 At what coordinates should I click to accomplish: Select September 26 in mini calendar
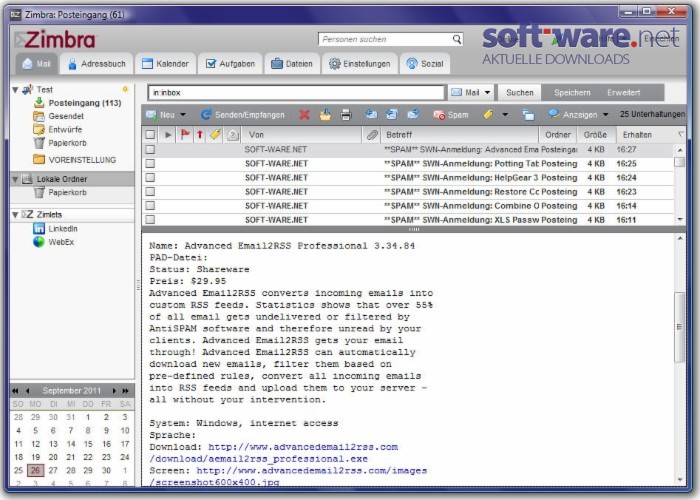coord(35,470)
